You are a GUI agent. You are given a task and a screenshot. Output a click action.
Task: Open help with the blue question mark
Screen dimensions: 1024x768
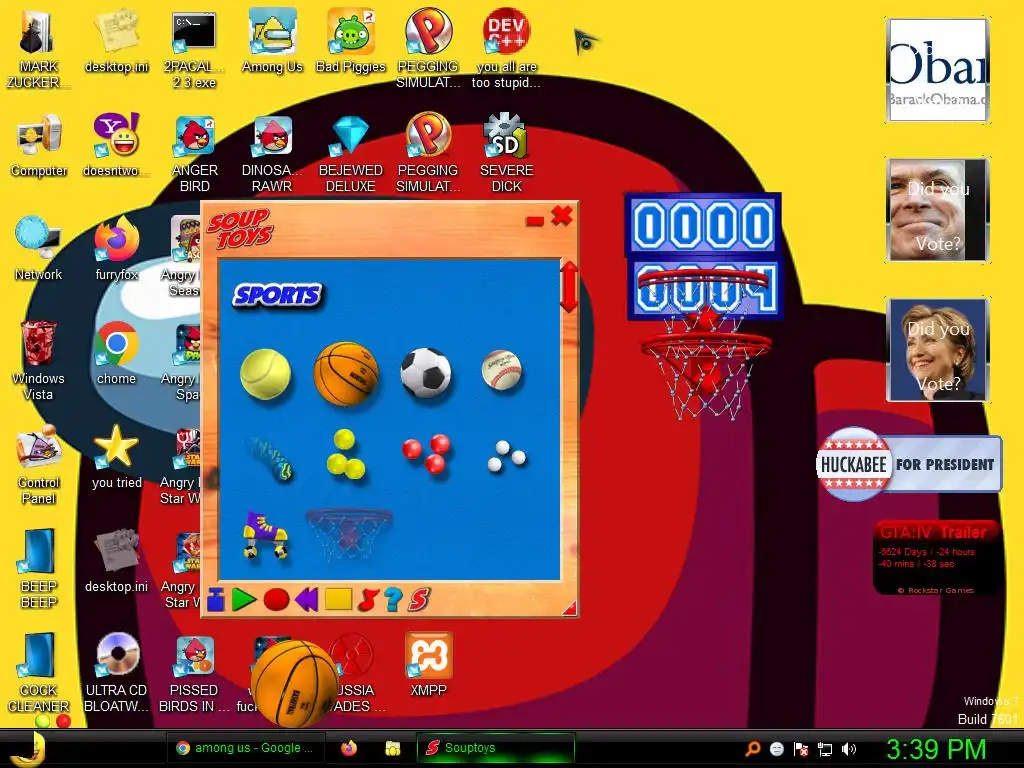(x=392, y=600)
